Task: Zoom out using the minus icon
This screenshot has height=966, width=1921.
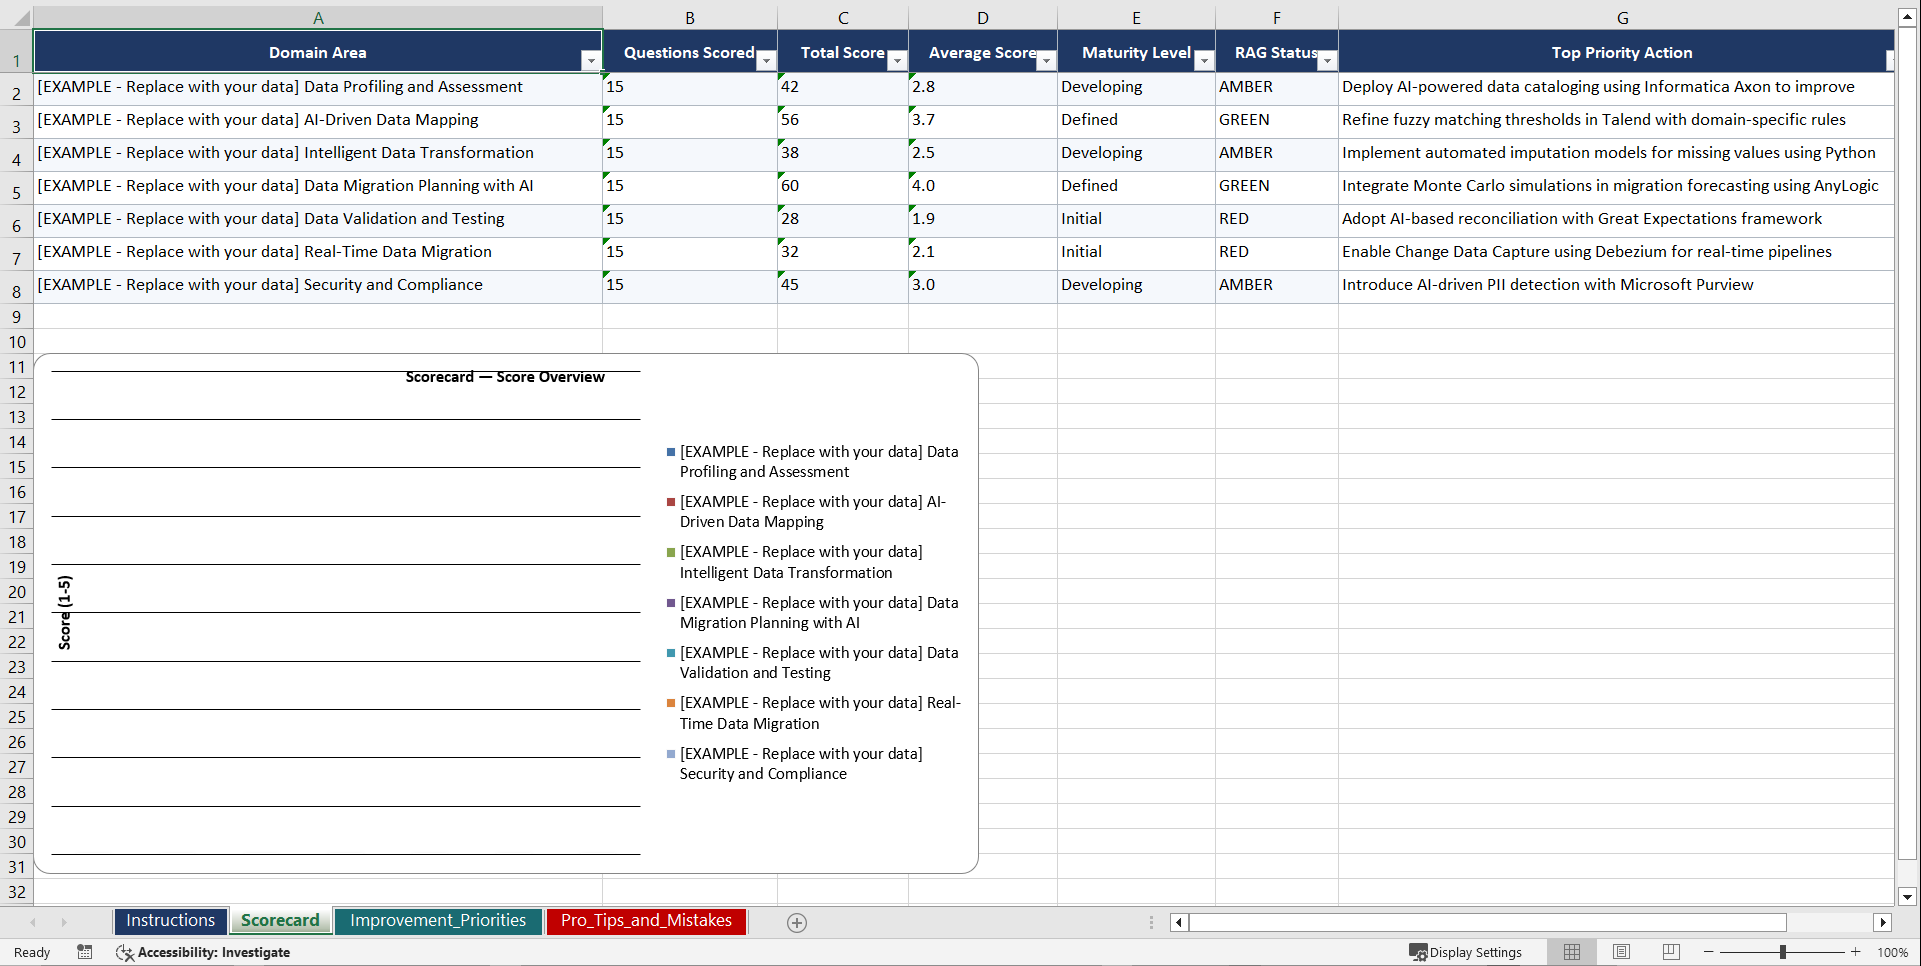Action: pyautogui.click(x=1709, y=952)
